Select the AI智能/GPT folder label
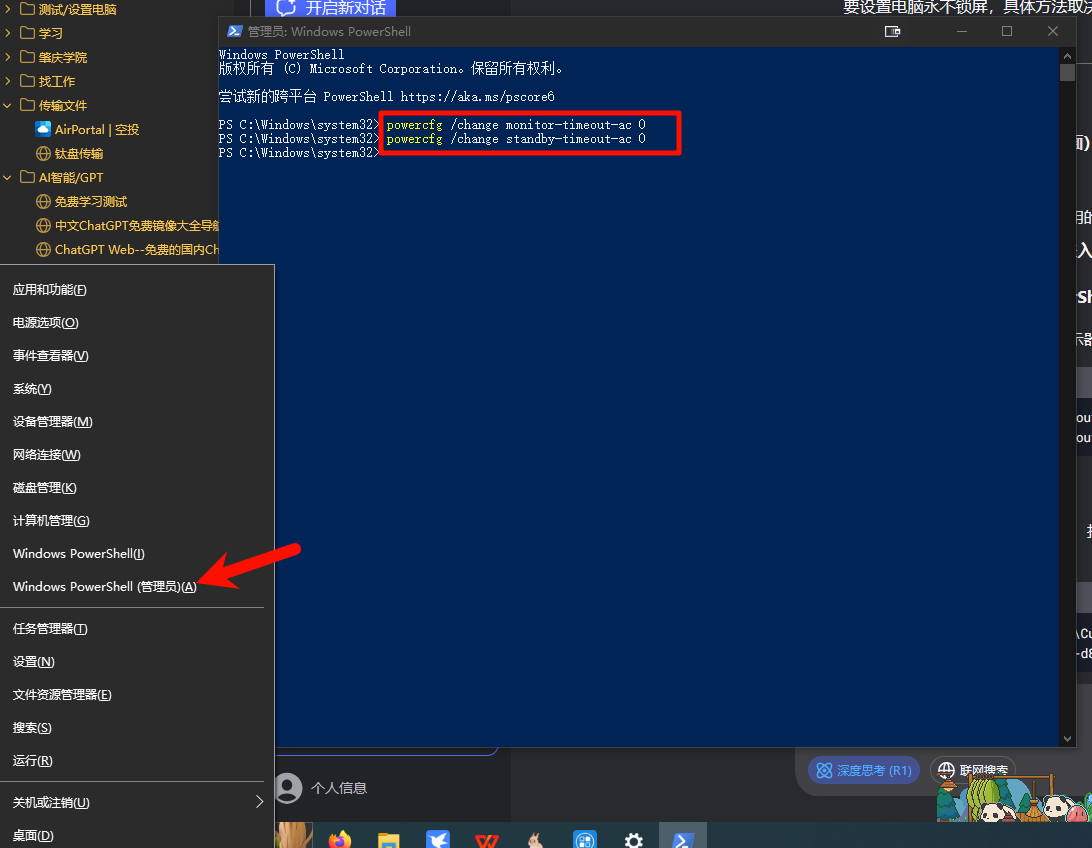 pyautogui.click(x=70, y=178)
